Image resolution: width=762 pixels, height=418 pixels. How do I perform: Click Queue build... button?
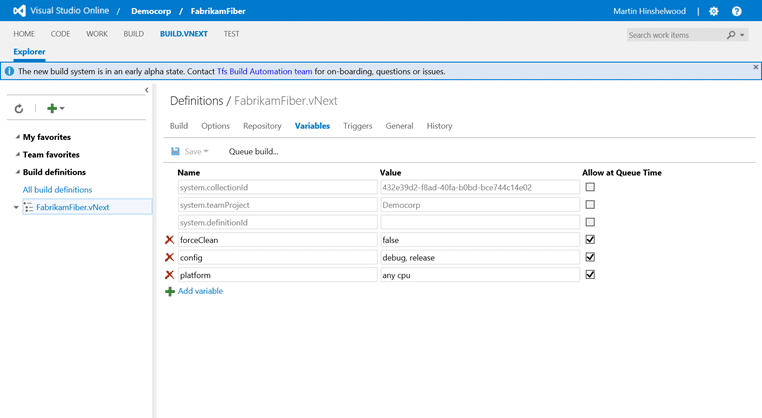pos(253,152)
